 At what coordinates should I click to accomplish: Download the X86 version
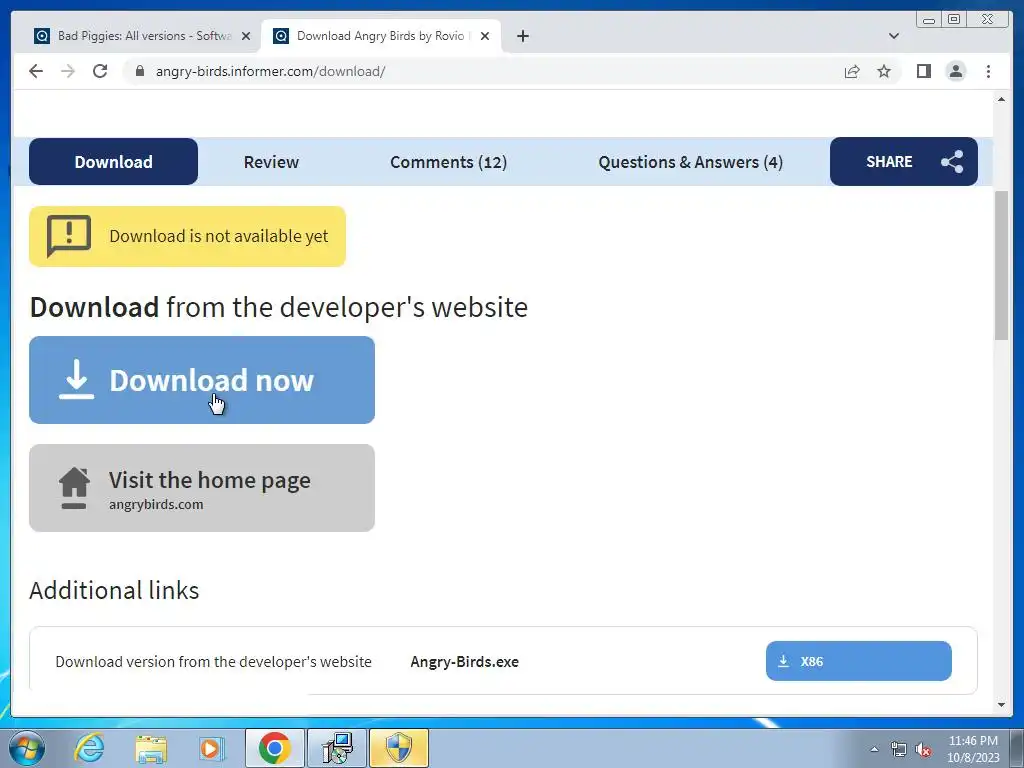858,661
